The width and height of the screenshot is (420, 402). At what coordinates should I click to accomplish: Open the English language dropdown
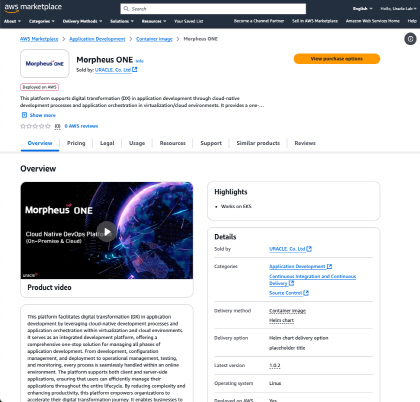click(363, 9)
